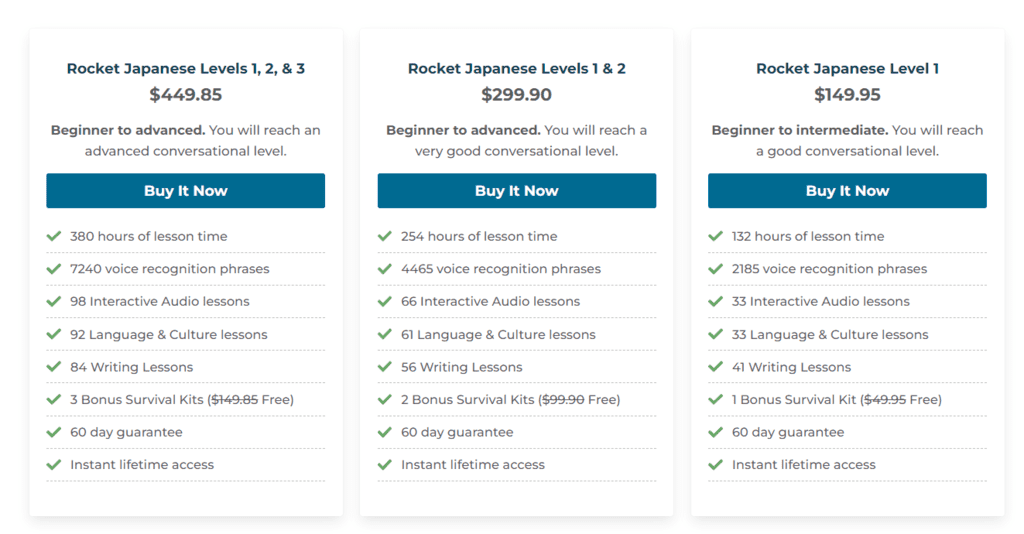Click the Rocket Japanese Level 1 title
1024x534 pixels.
click(847, 69)
